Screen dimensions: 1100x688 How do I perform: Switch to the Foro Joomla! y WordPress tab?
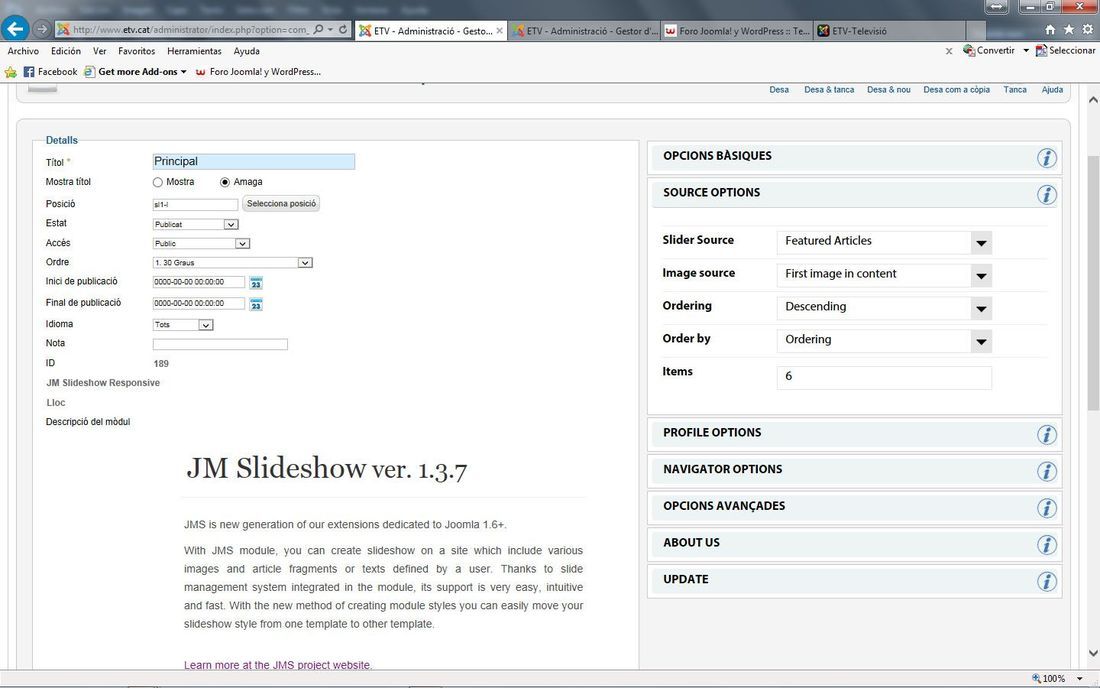[737, 31]
